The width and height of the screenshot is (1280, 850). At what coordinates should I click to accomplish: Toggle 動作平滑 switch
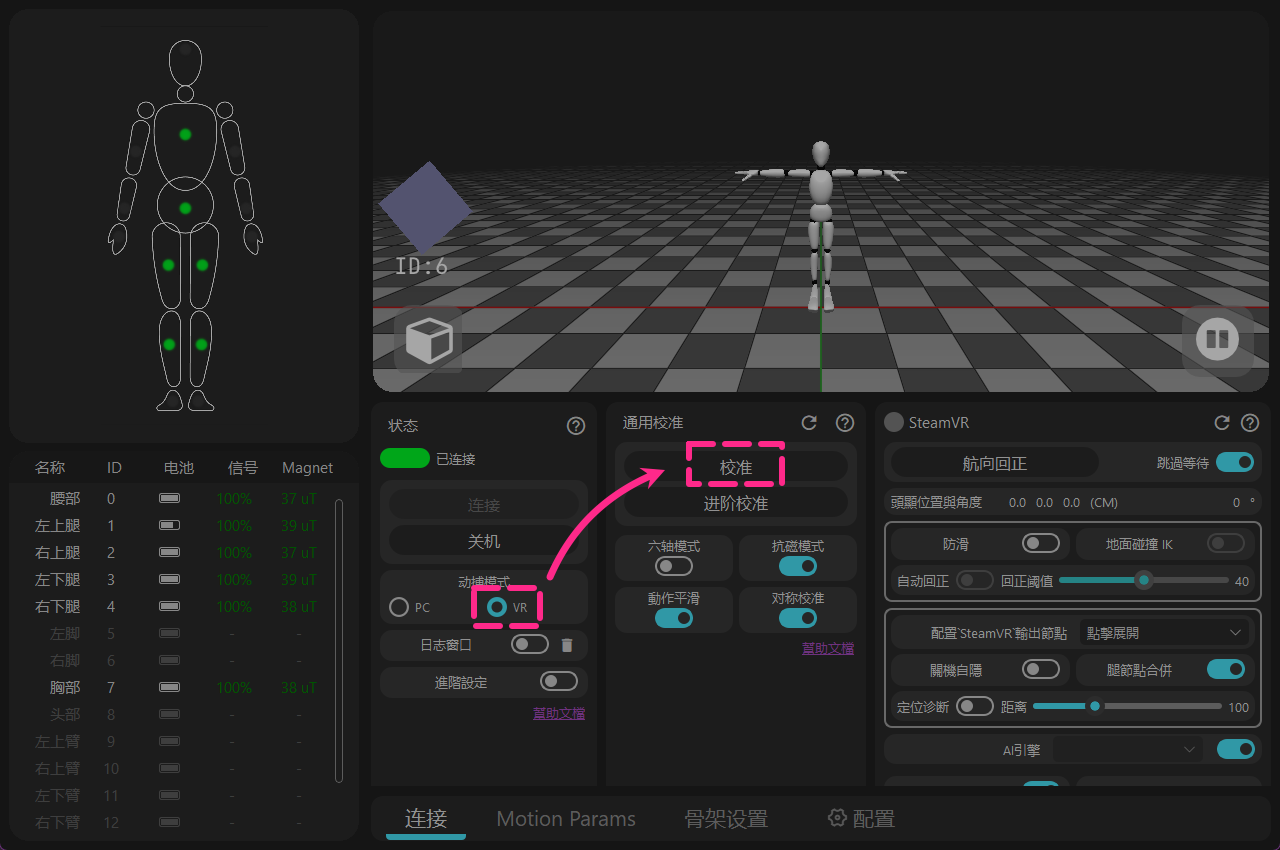[674, 618]
